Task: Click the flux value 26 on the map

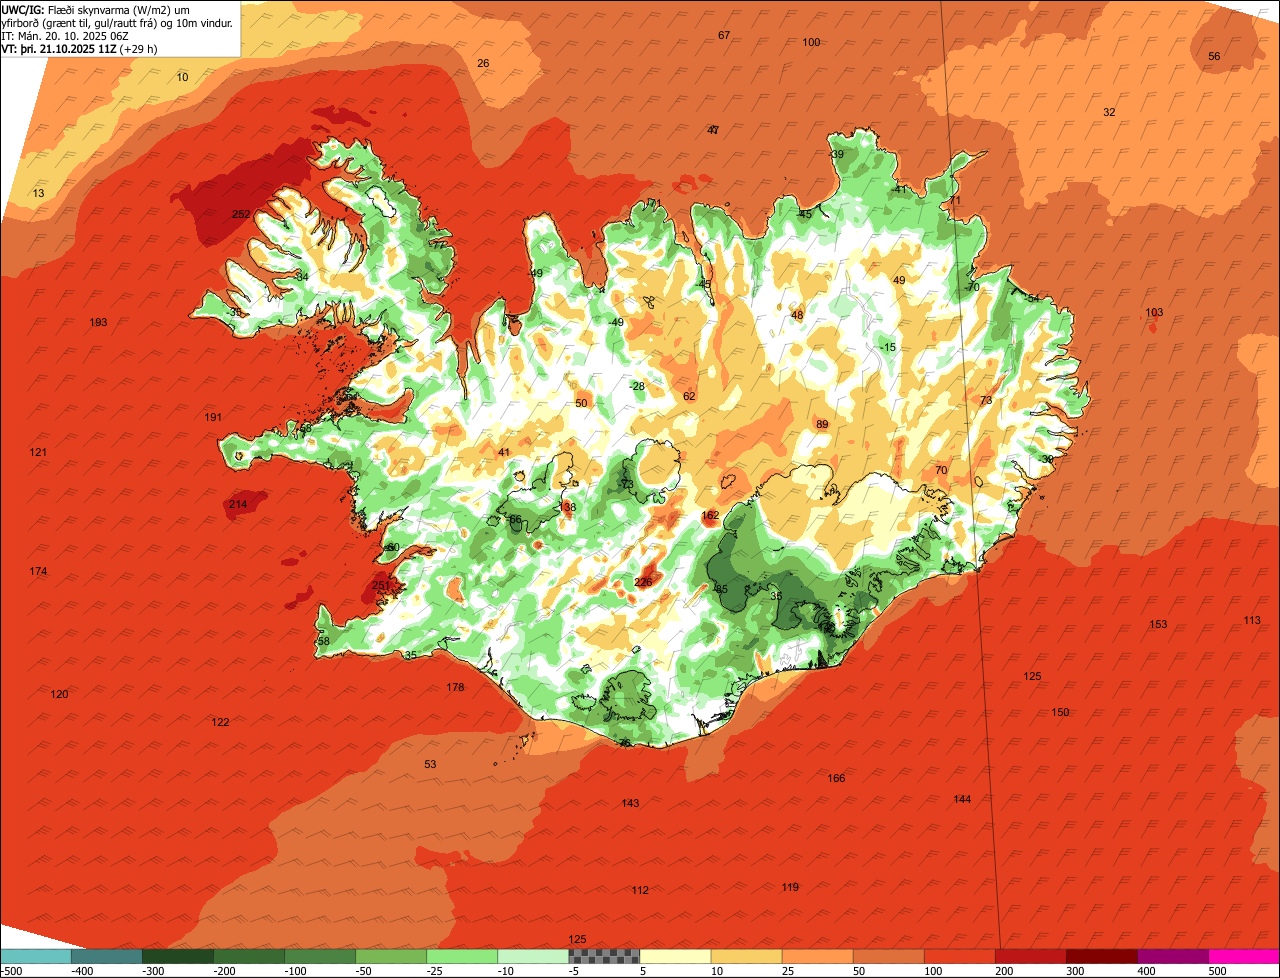Action: tap(483, 63)
